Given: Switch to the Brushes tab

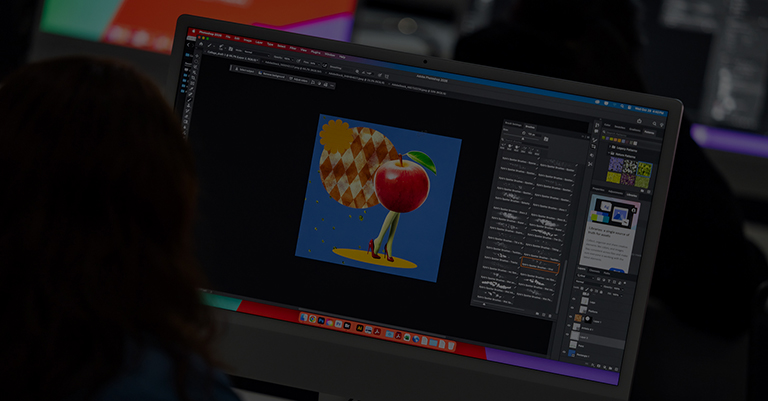Looking at the screenshot, I should coord(530,126).
